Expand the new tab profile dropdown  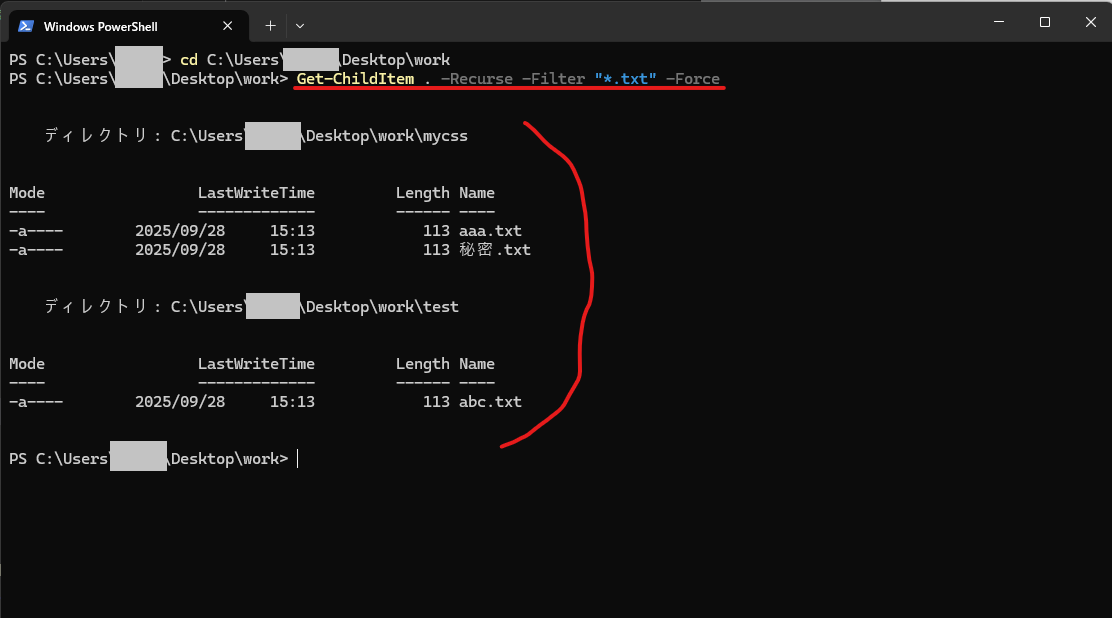point(300,26)
